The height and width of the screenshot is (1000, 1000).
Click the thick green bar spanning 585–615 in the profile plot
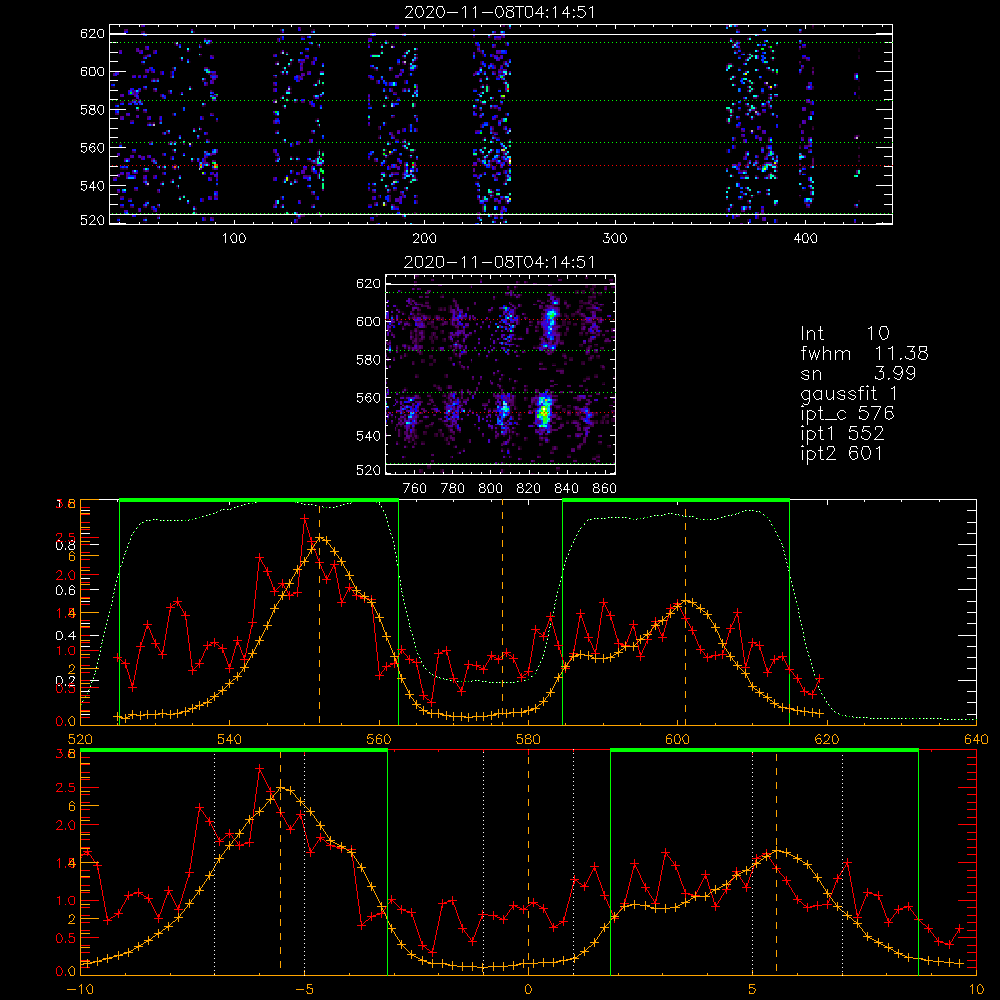click(x=676, y=500)
